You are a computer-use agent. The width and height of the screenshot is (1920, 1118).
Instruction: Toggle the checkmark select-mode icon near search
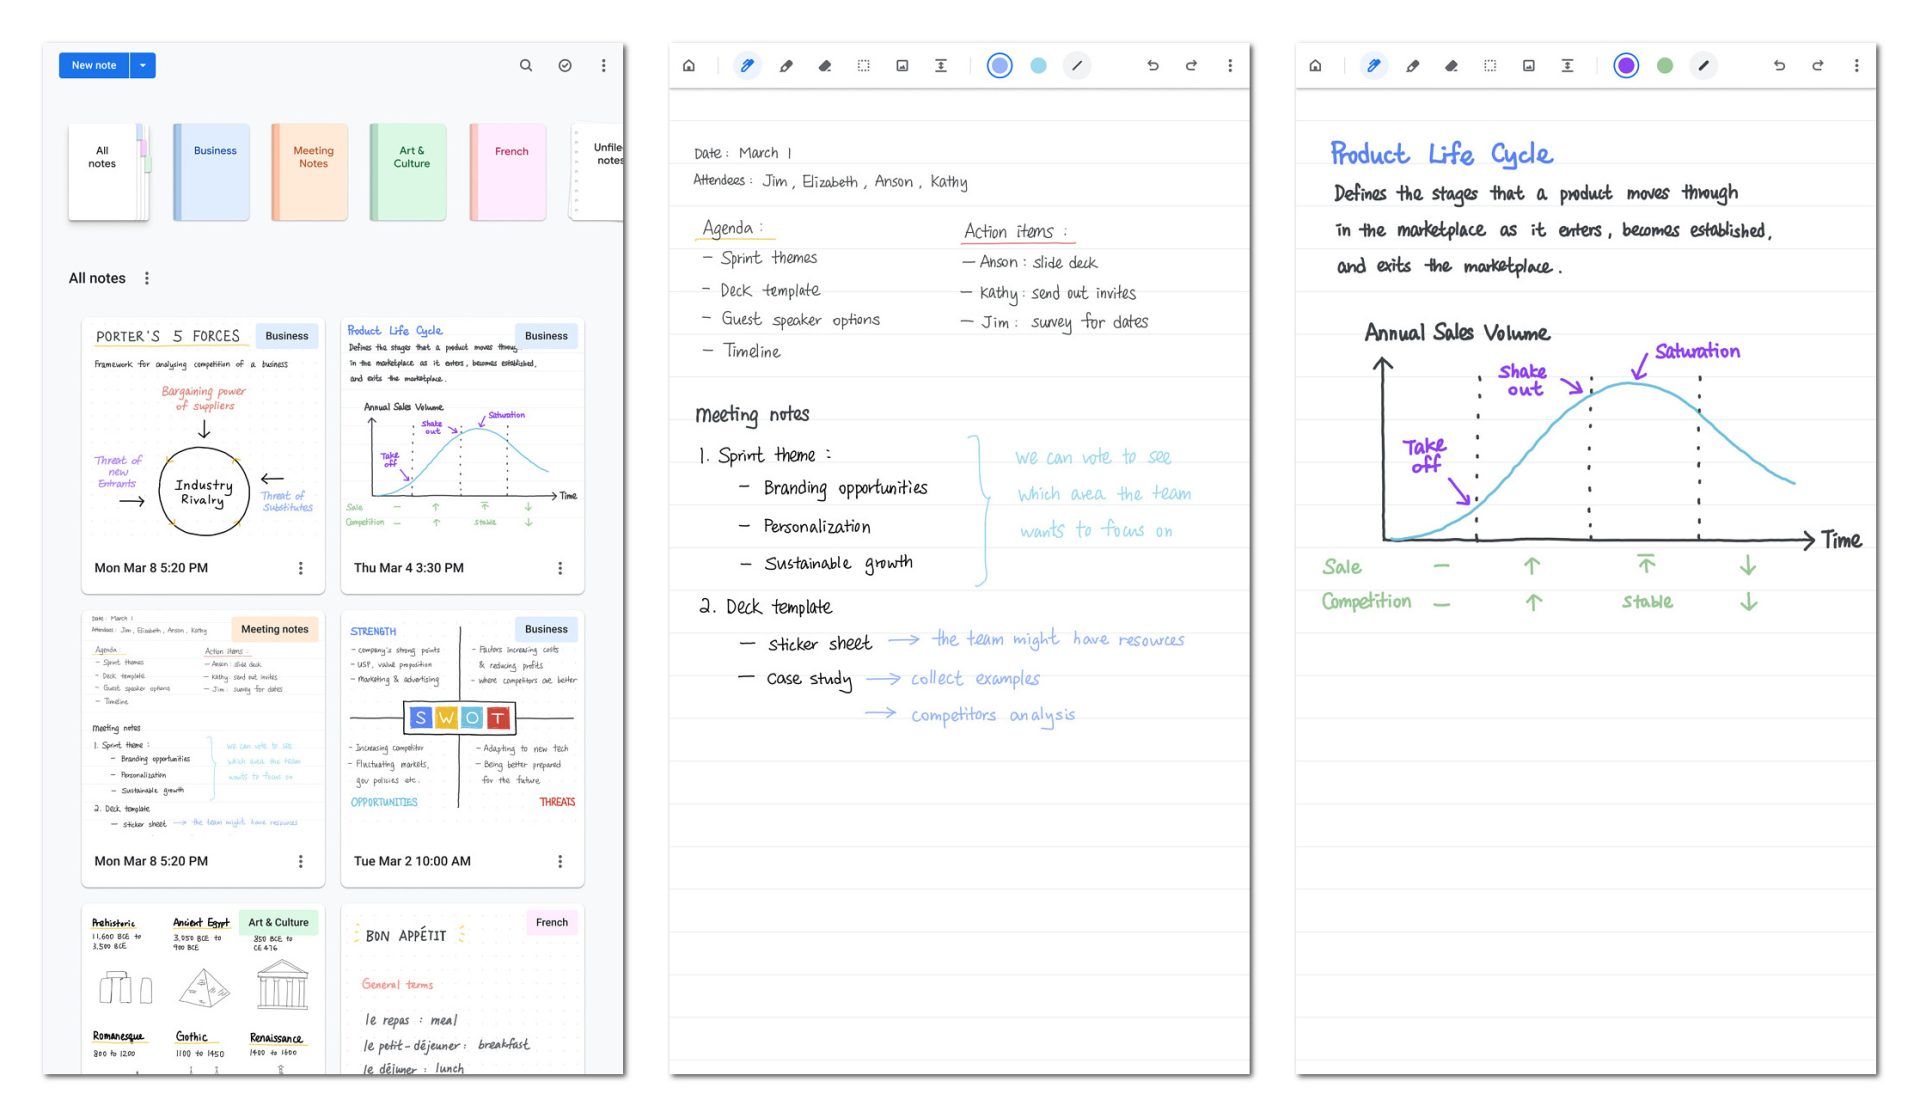click(x=565, y=66)
